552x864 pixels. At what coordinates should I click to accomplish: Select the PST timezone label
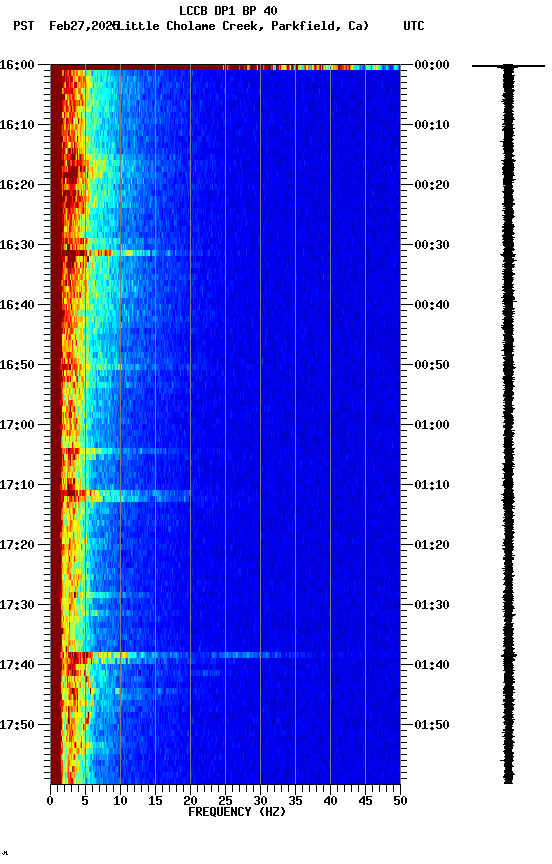click(24, 26)
